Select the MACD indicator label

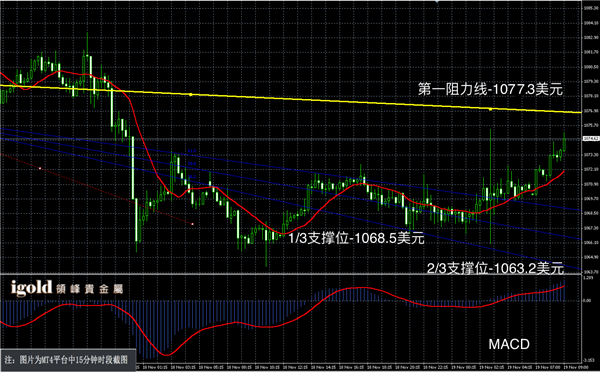click(509, 344)
